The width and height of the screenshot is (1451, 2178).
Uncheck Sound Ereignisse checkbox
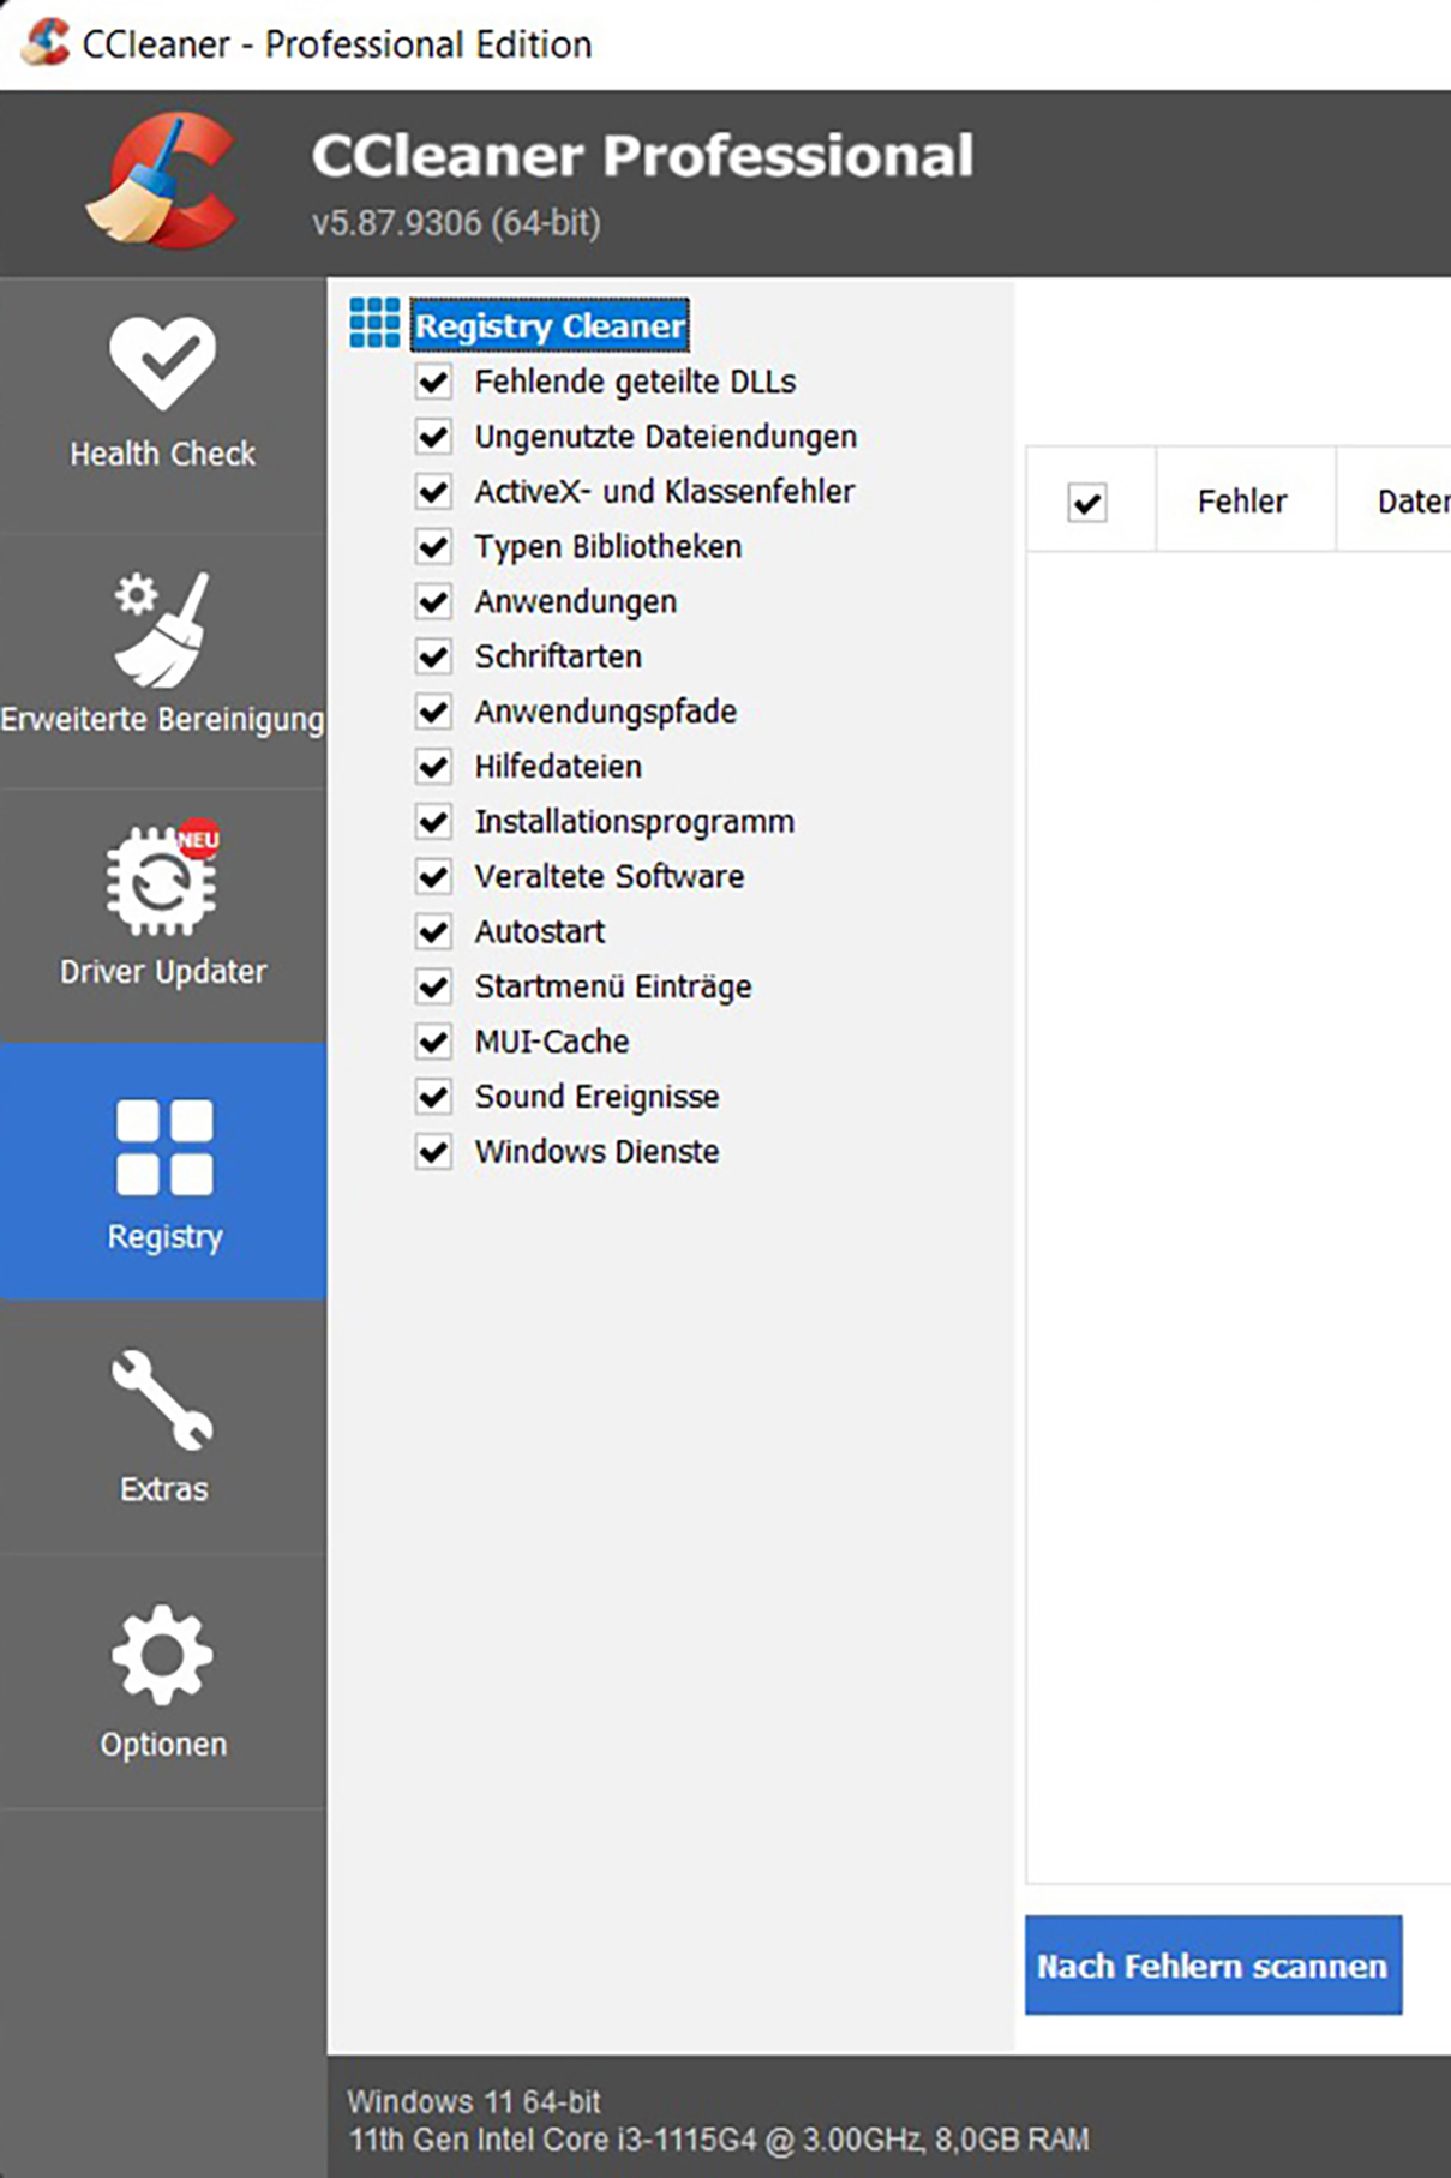[434, 1096]
